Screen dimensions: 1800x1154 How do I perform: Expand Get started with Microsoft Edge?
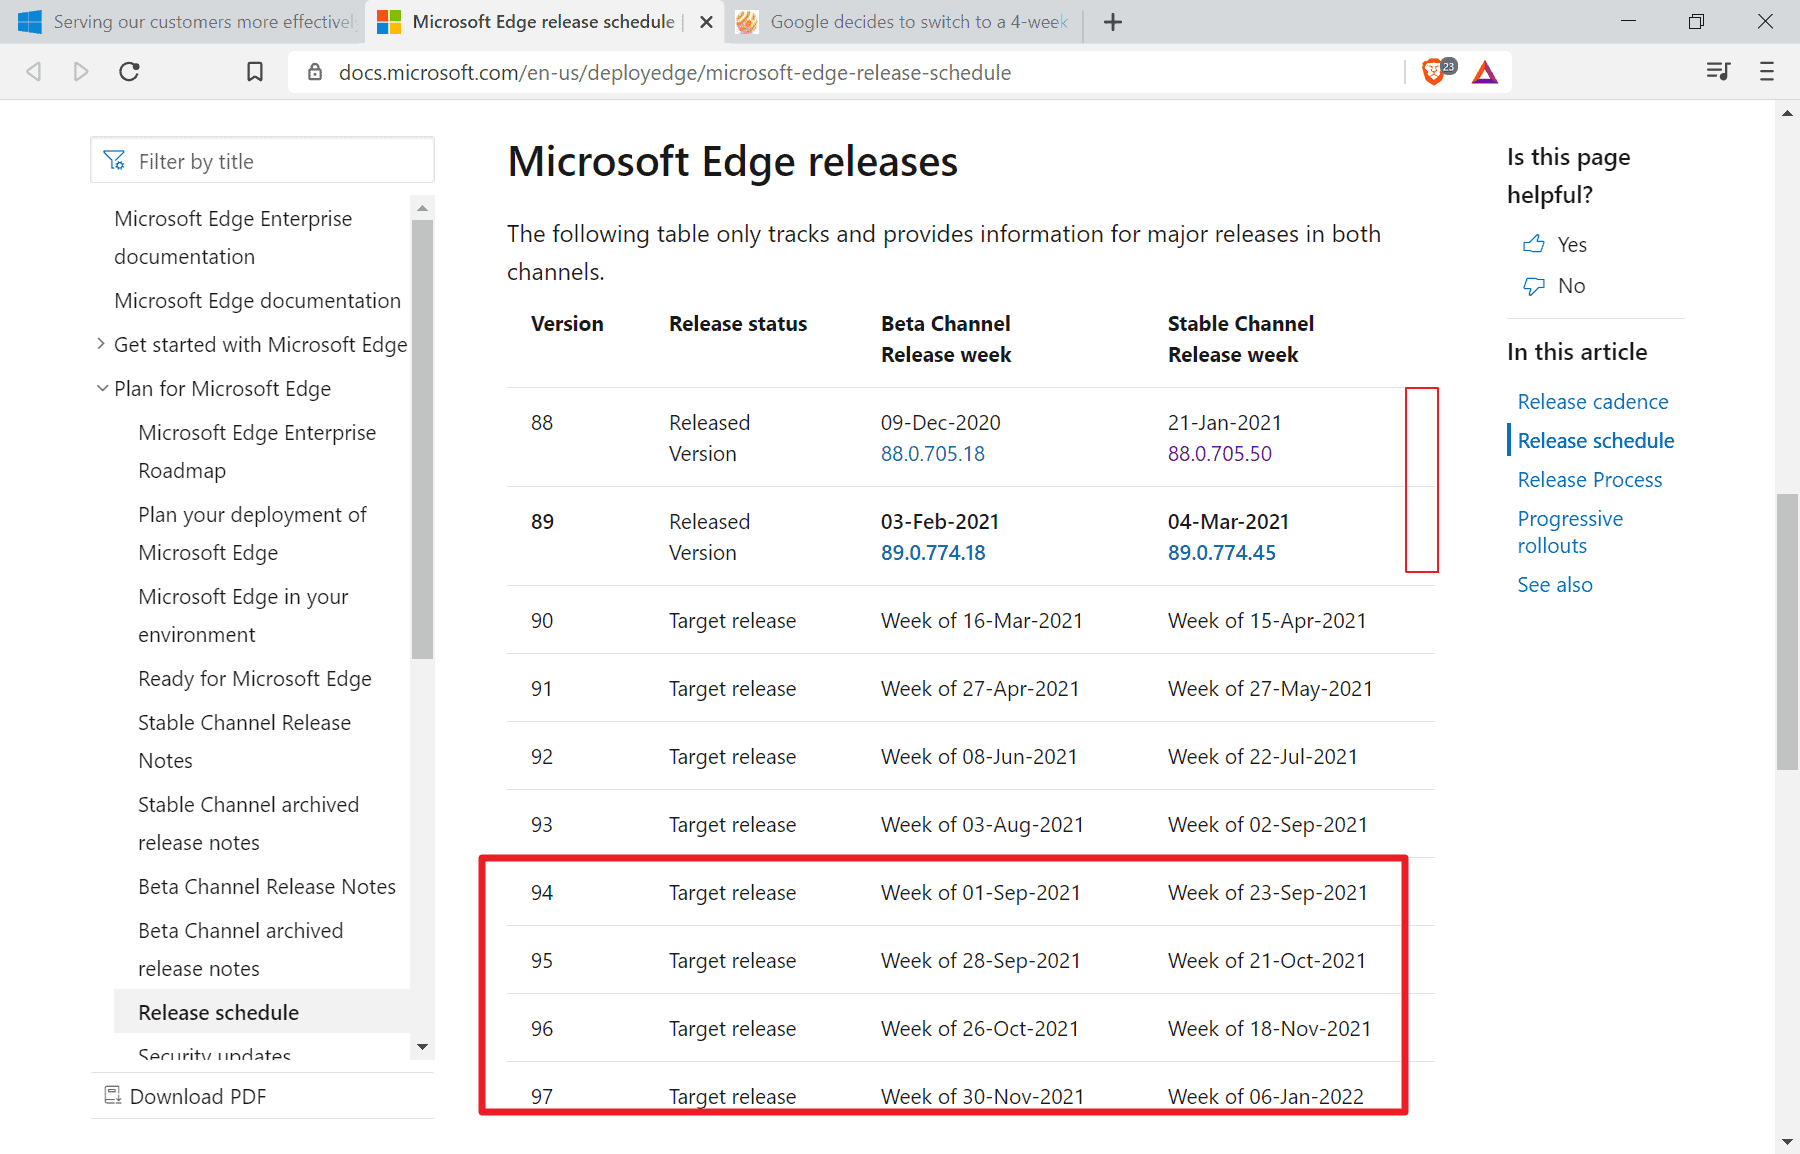[100, 344]
